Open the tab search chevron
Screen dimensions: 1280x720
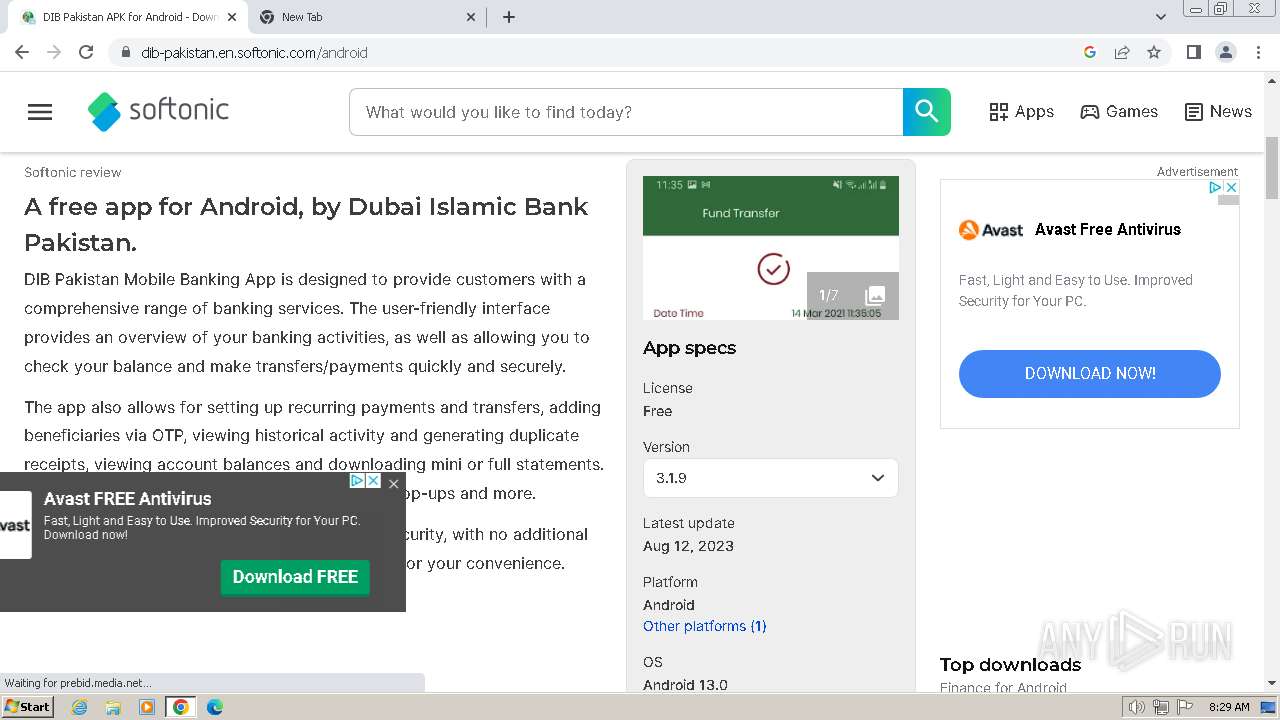point(1161,17)
